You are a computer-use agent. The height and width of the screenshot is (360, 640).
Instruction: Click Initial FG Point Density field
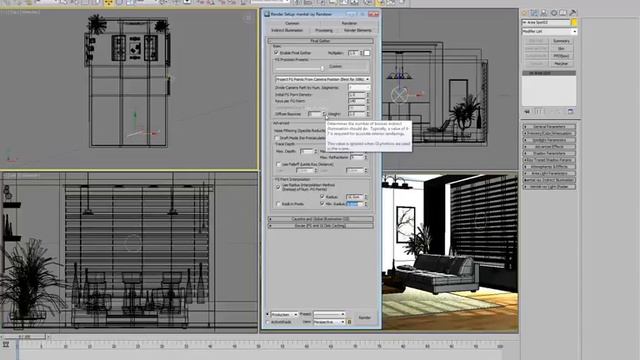(357, 94)
